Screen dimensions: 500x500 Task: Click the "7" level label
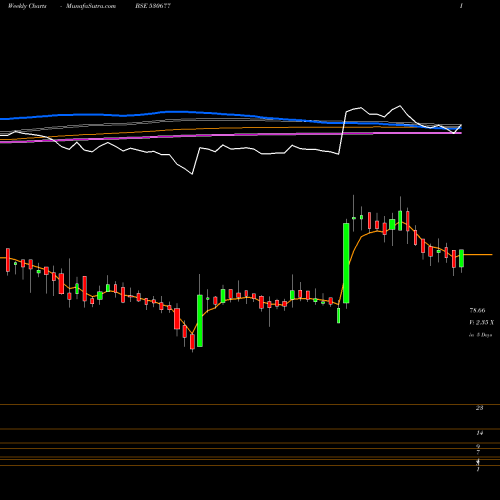pos(478,452)
